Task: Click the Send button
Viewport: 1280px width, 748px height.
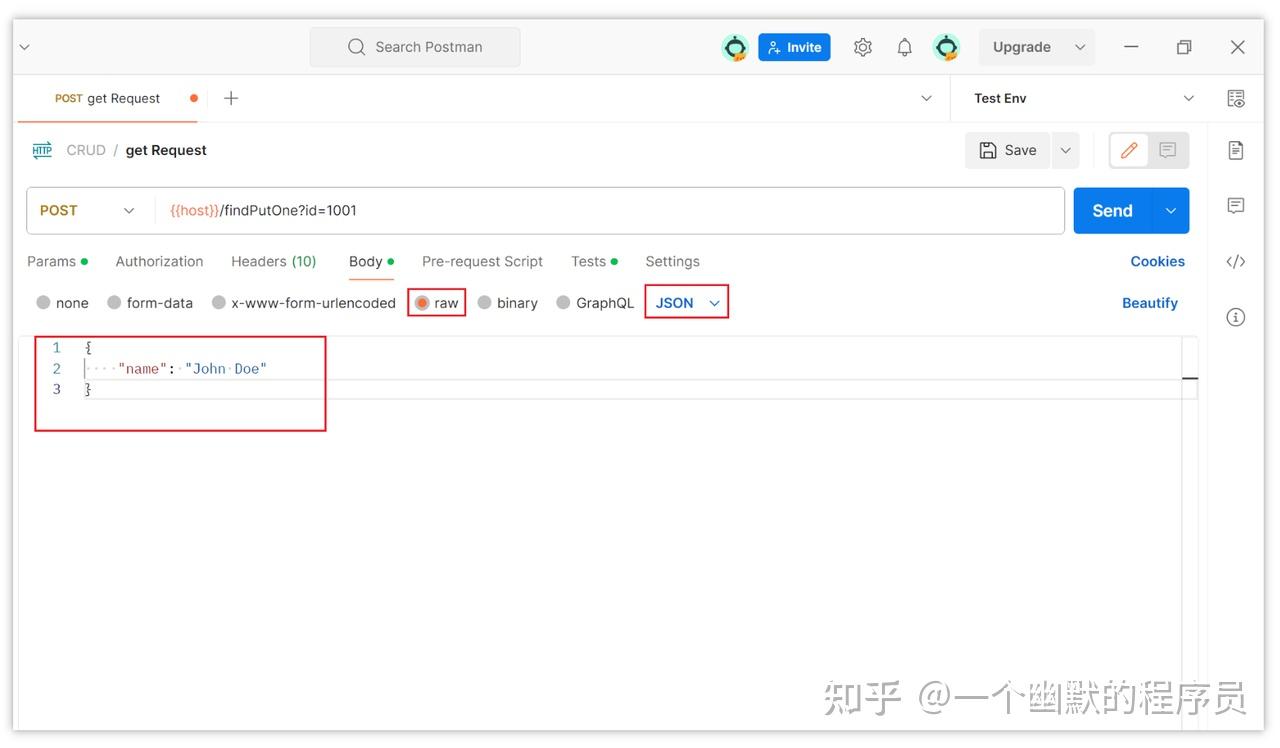Action: pyautogui.click(x=1110, y=210)
